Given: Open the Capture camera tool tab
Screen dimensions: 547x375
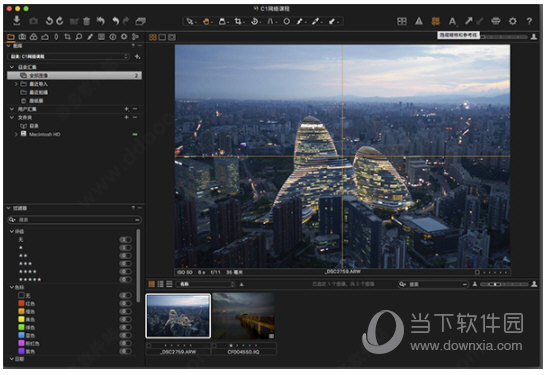Looking at the screenshot, I should (x=22, y=37).
